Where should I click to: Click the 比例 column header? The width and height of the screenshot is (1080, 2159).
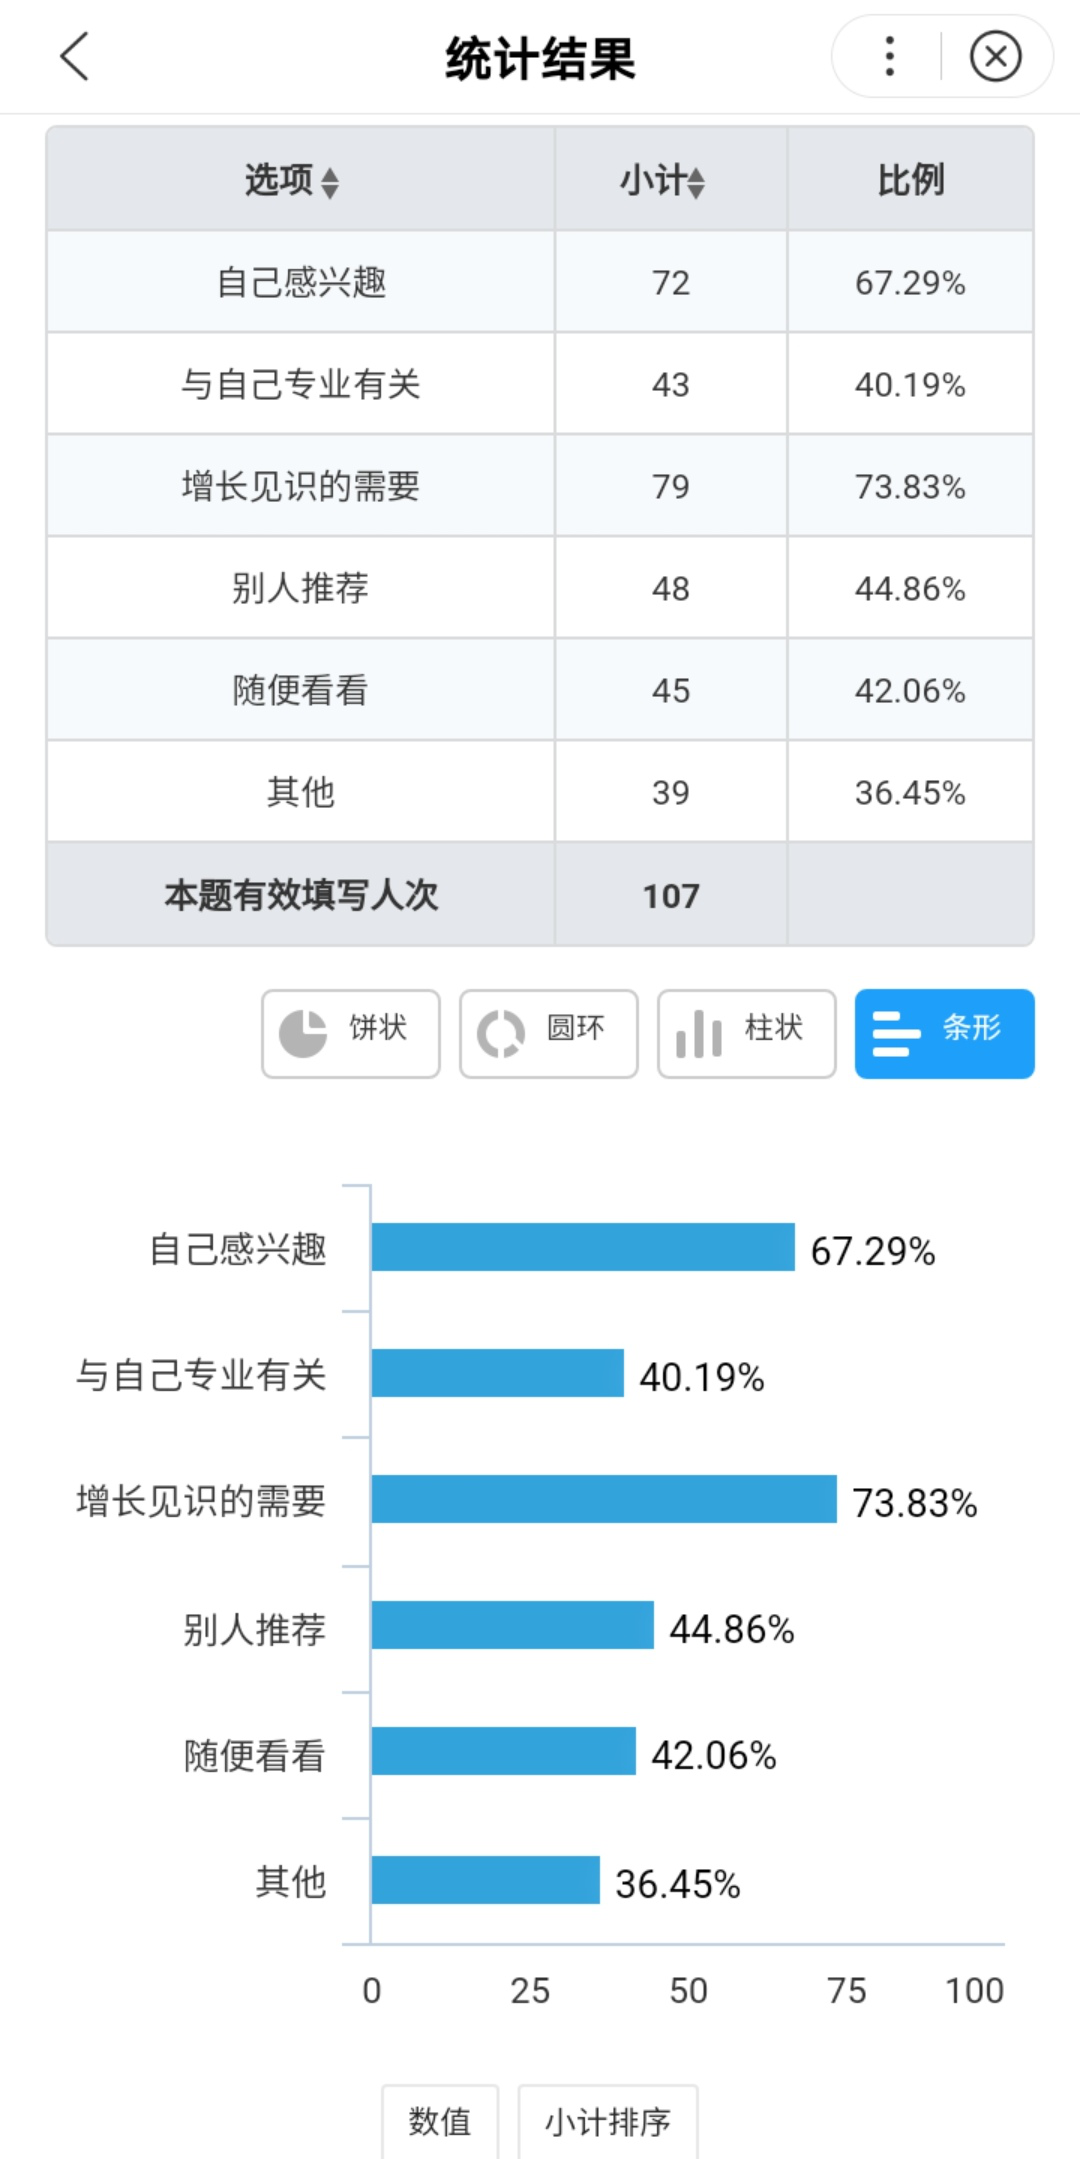(x=910, y=180)
